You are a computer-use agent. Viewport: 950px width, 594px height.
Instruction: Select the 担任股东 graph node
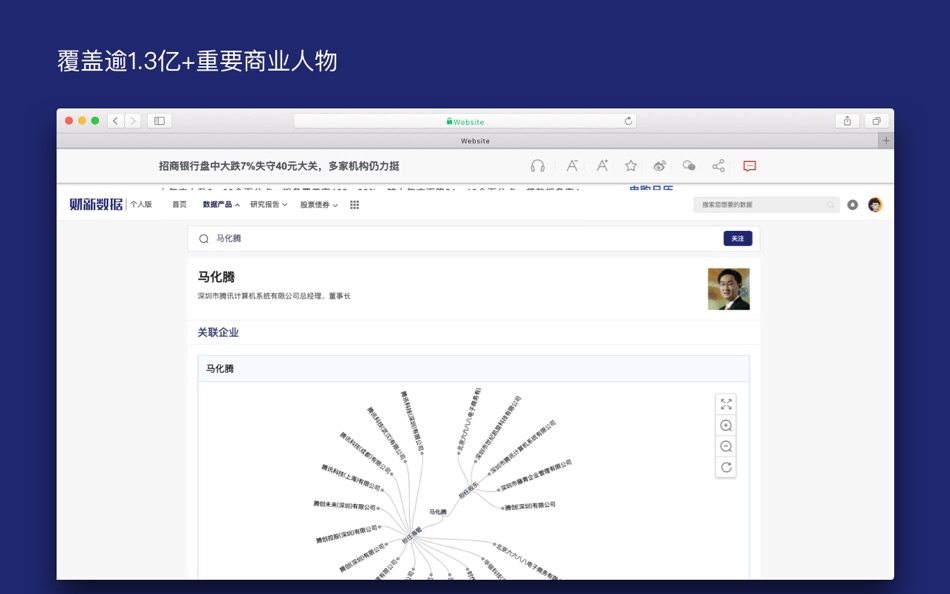coord(468,489)
